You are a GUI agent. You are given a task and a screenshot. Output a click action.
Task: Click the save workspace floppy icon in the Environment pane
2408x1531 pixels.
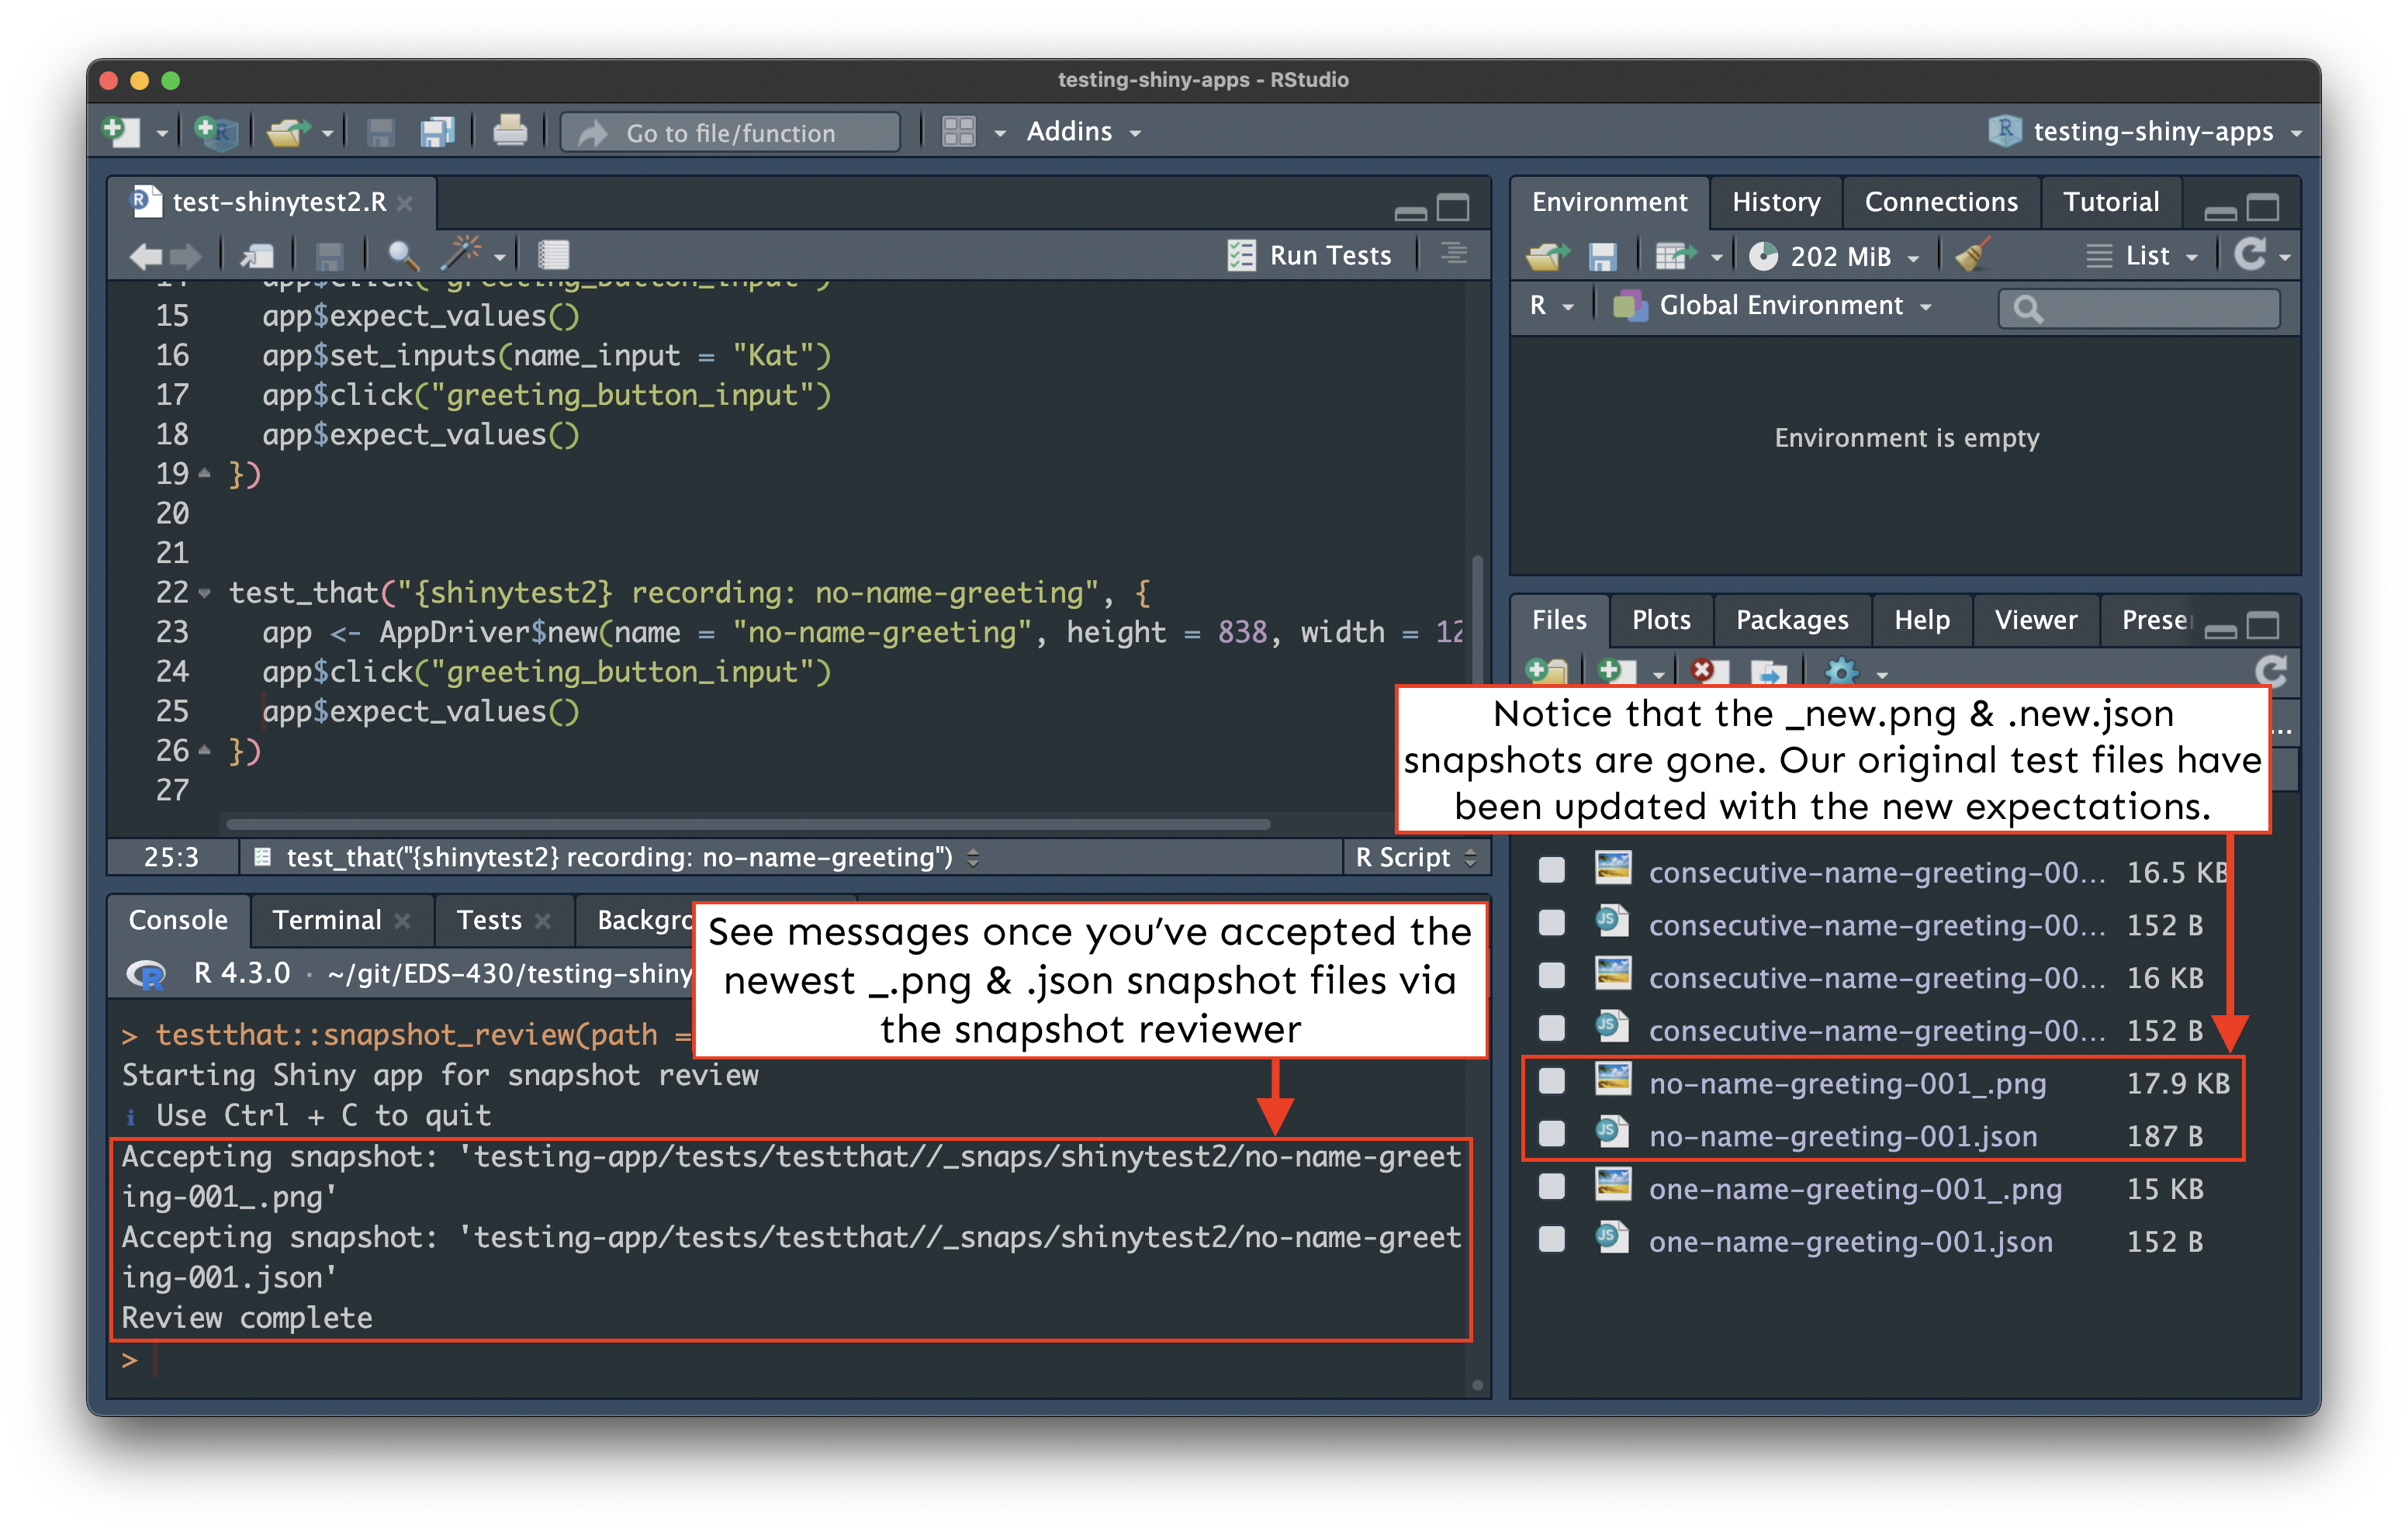click(1602, 256)
